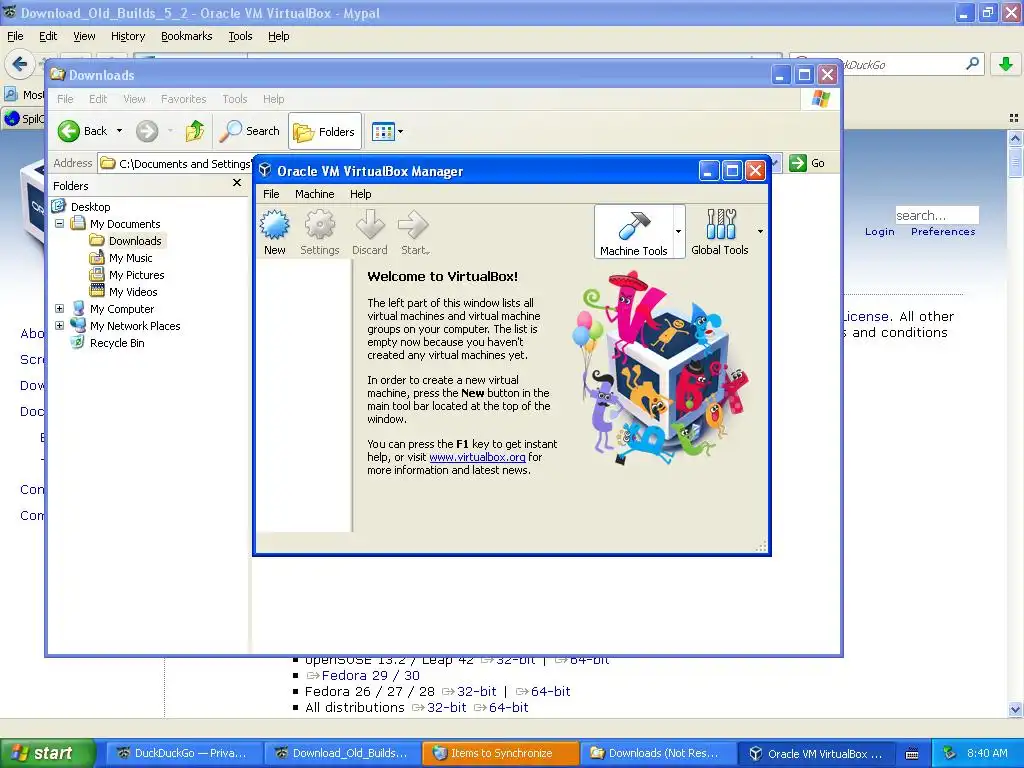Open All distributions 32-bit link

[446, 707]
